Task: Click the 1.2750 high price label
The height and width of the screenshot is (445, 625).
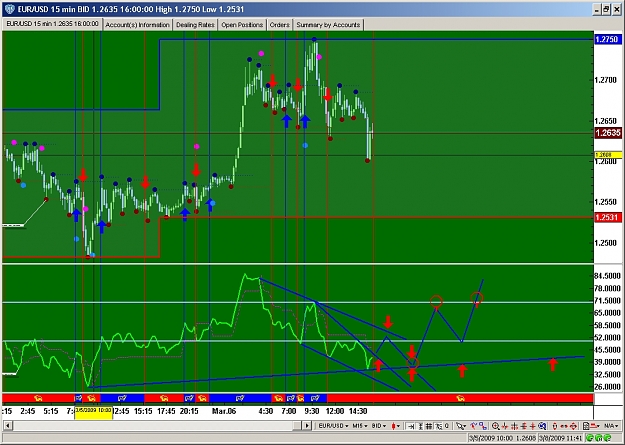Action: tap(608, 39)
